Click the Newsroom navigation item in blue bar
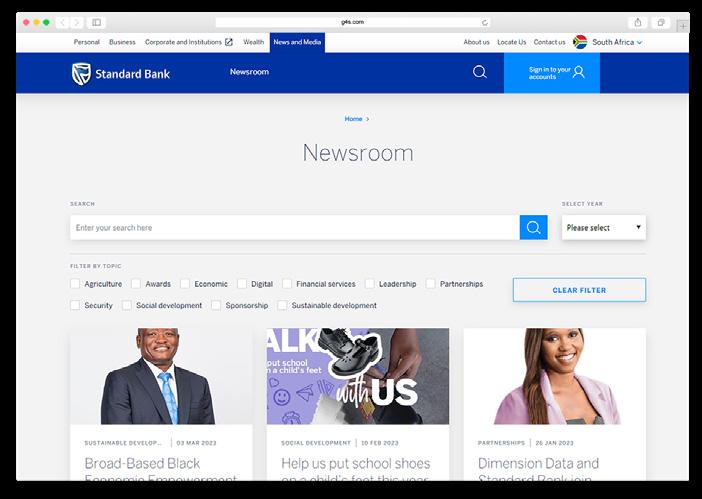 pos(249,72)
